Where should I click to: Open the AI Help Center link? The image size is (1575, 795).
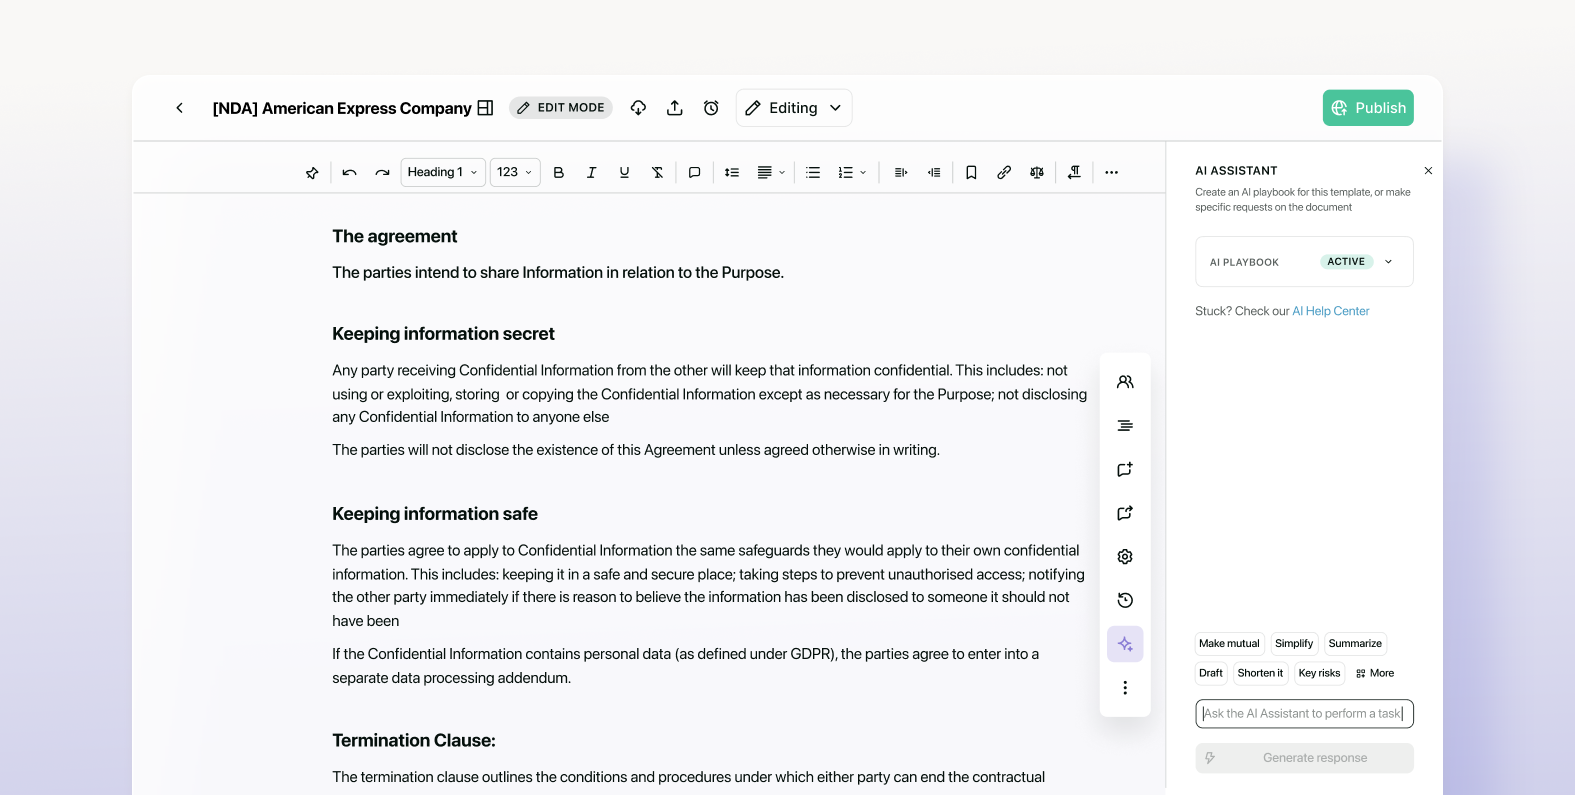1330,311
